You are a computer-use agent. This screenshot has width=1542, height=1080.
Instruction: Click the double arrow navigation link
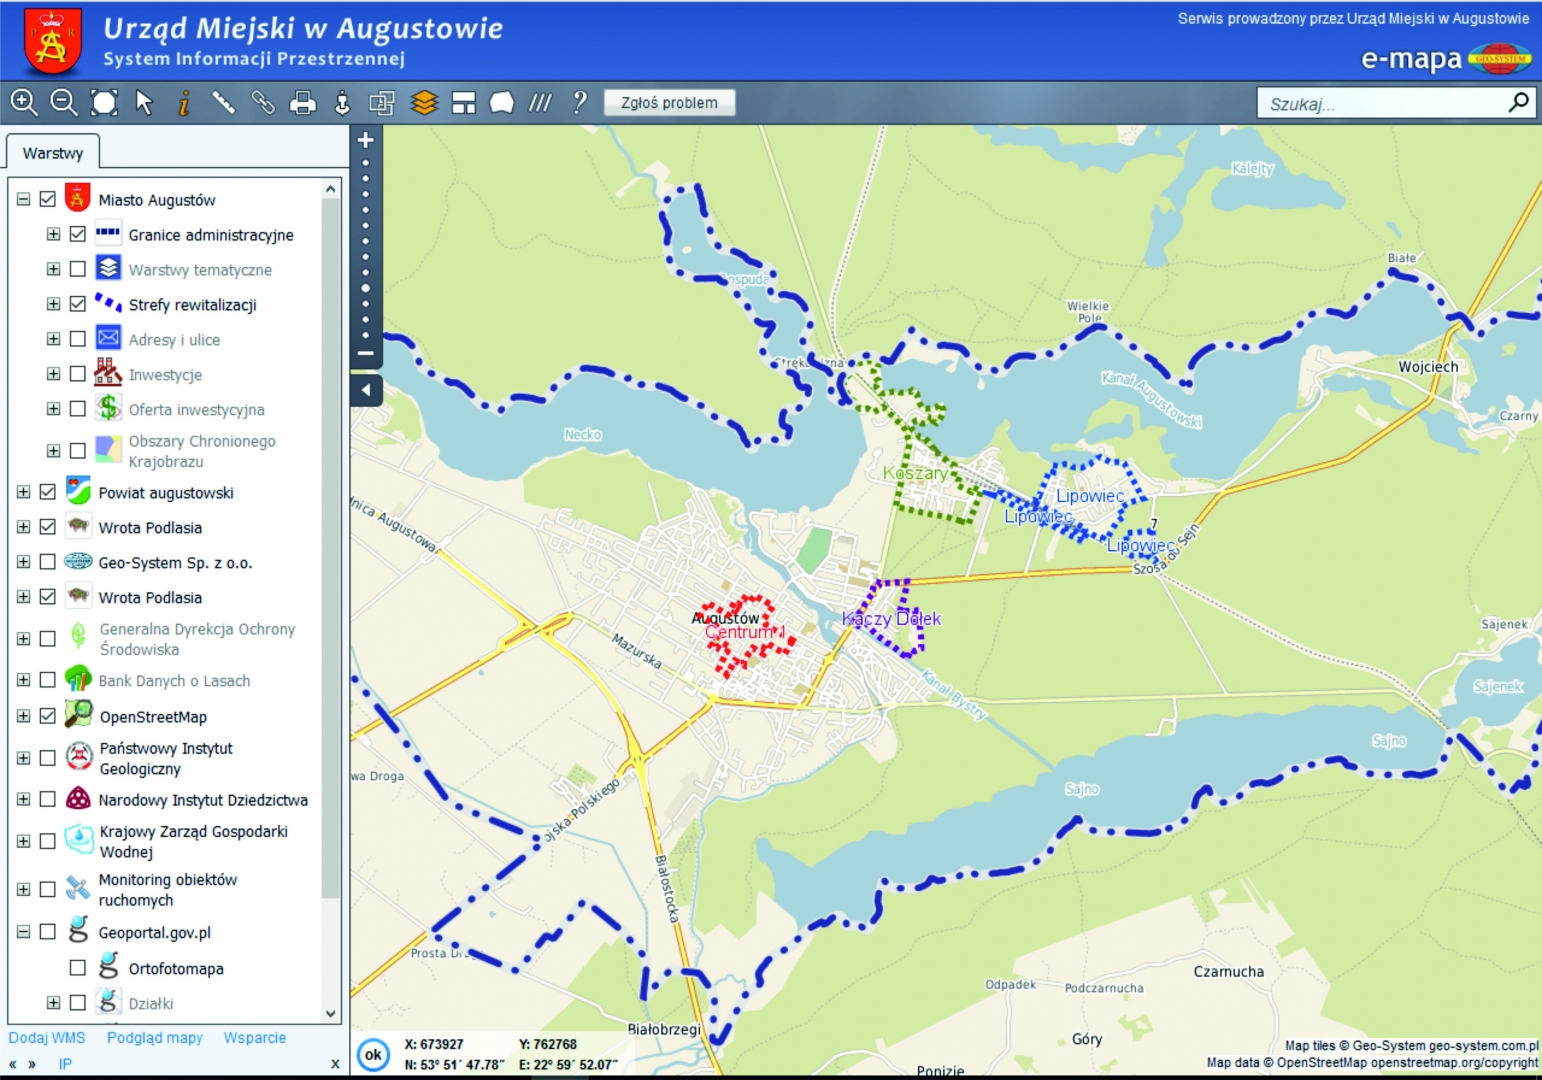pyautogui.click(x=23, y=1064)
